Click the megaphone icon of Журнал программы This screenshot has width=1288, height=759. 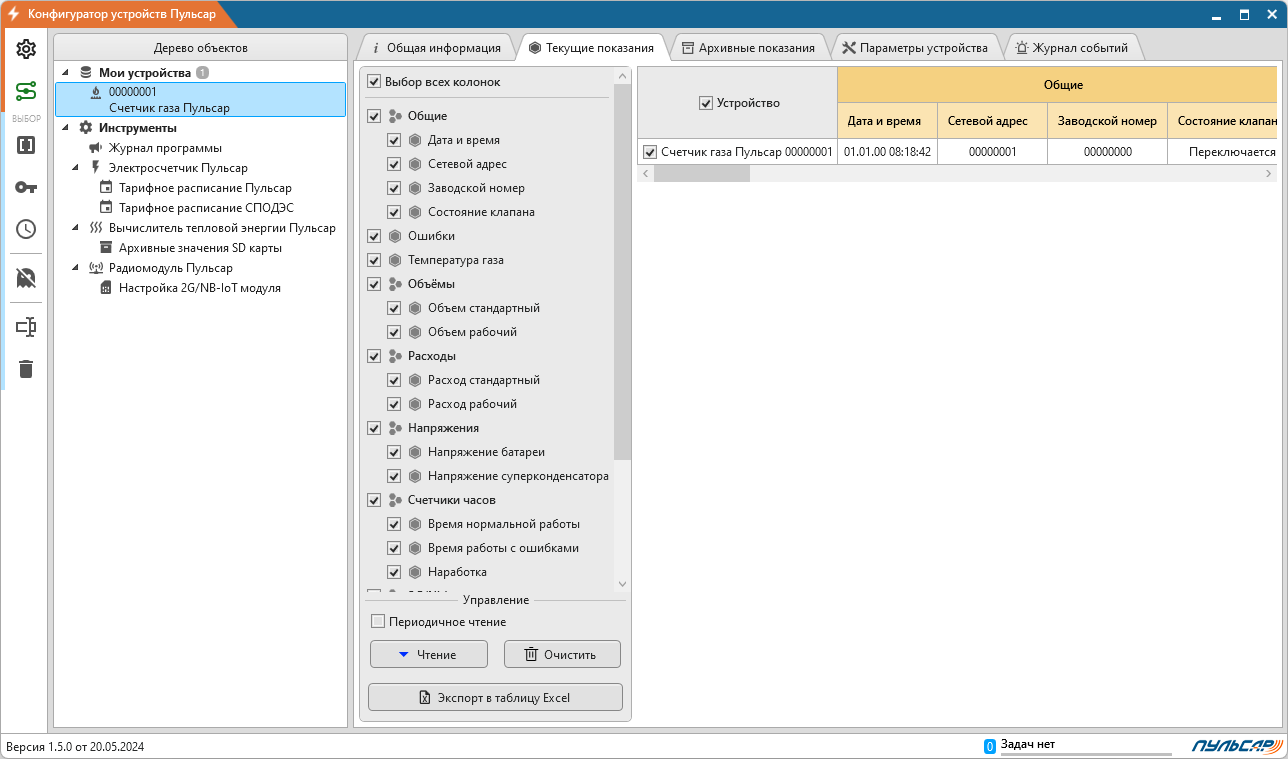click(96, 148)
